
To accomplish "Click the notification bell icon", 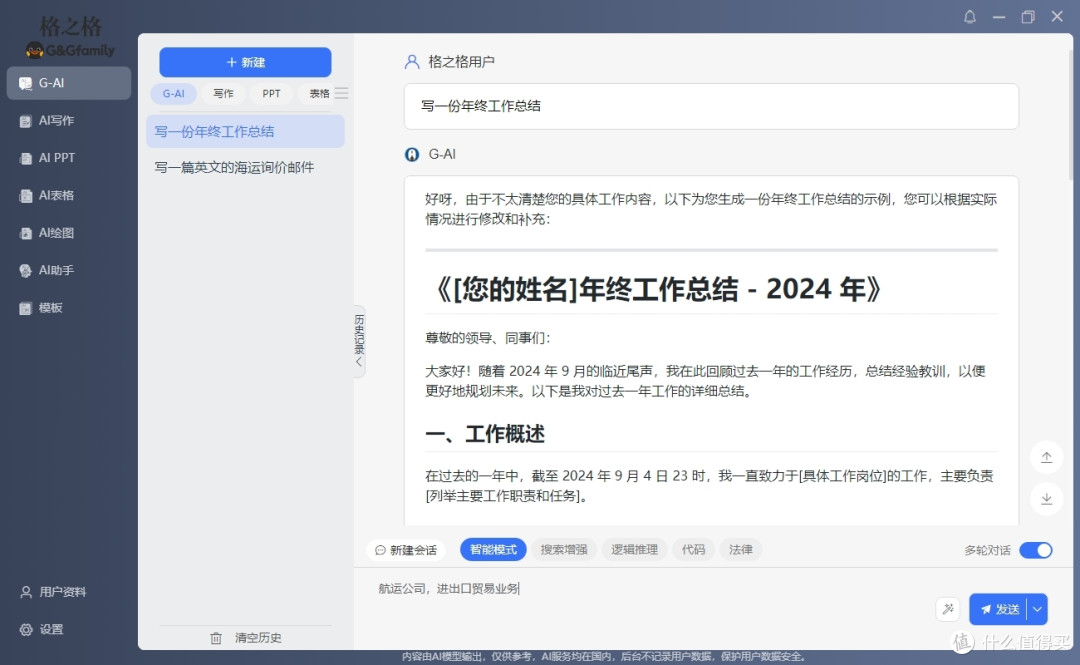I will [970, 17].
